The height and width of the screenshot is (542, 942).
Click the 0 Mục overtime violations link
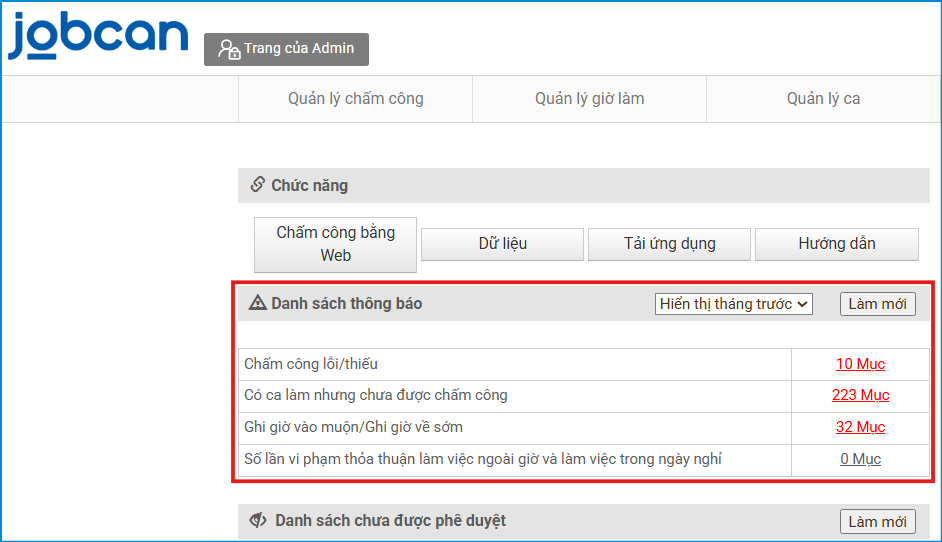860,459
